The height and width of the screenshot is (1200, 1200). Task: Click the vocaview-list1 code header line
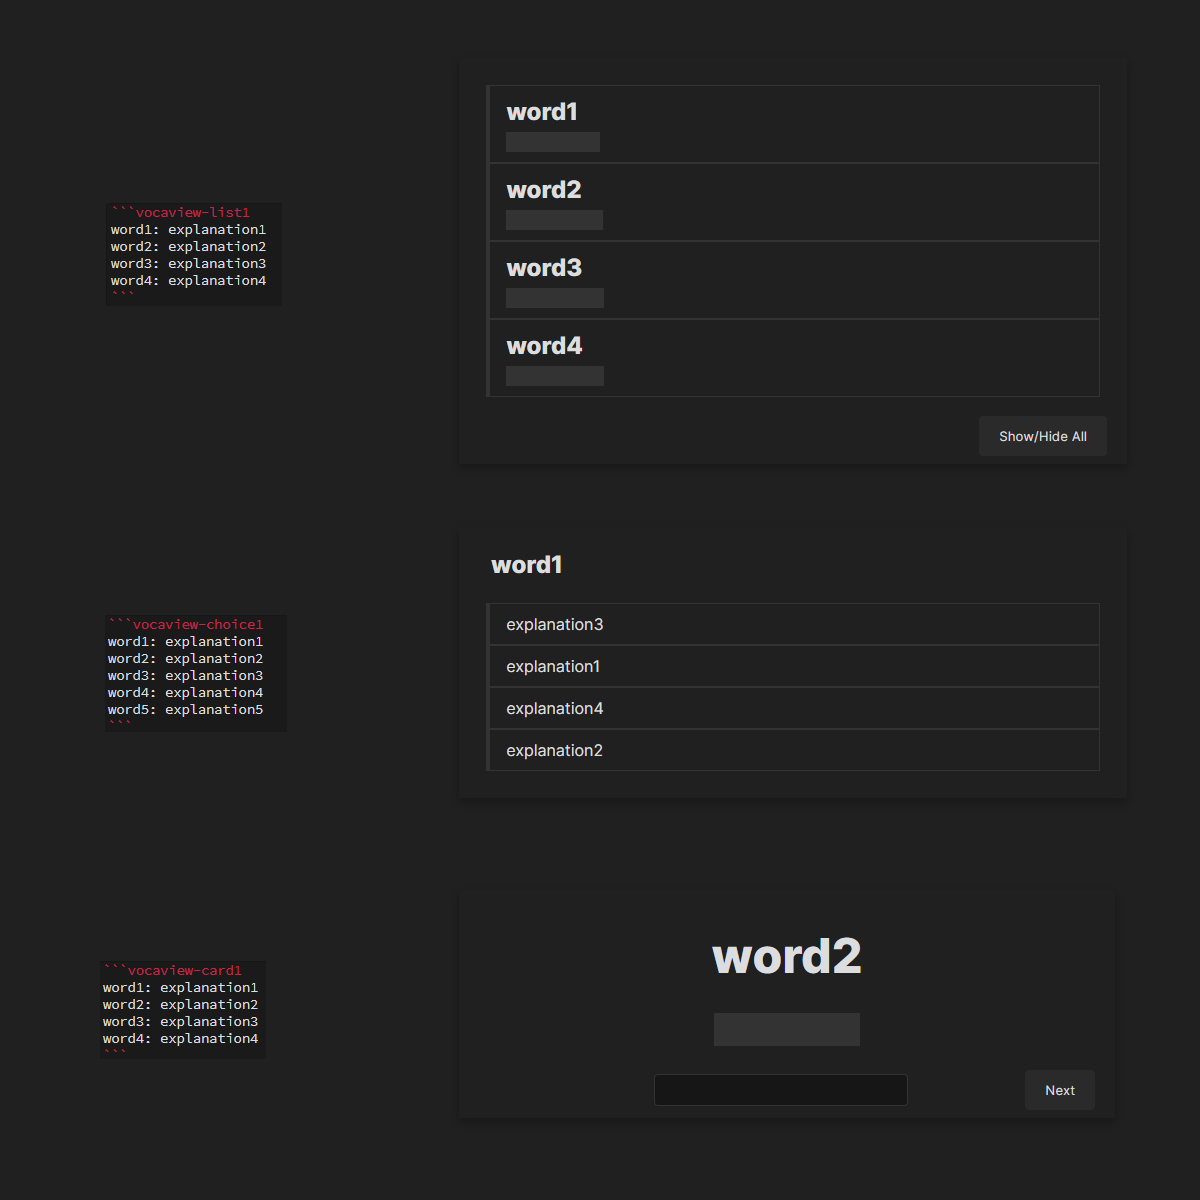[181, 212]
